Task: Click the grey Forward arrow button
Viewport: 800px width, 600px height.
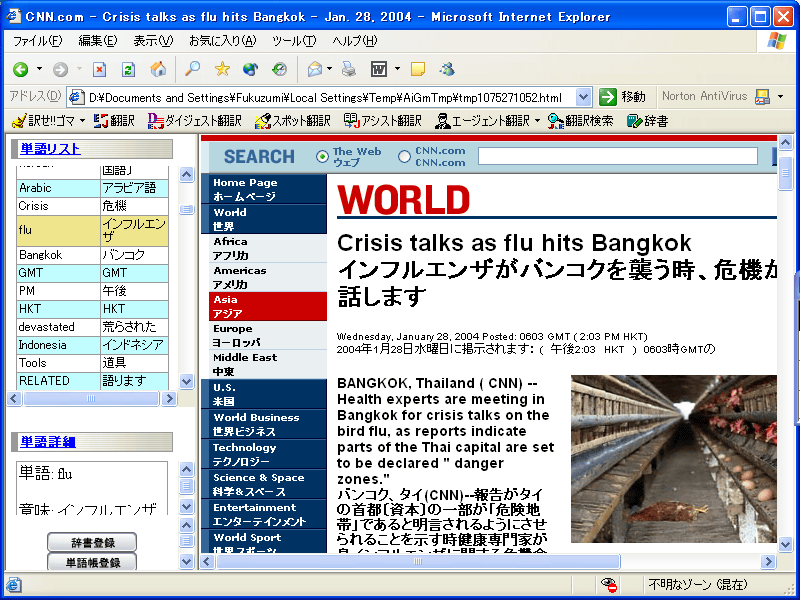Action: 60,69
